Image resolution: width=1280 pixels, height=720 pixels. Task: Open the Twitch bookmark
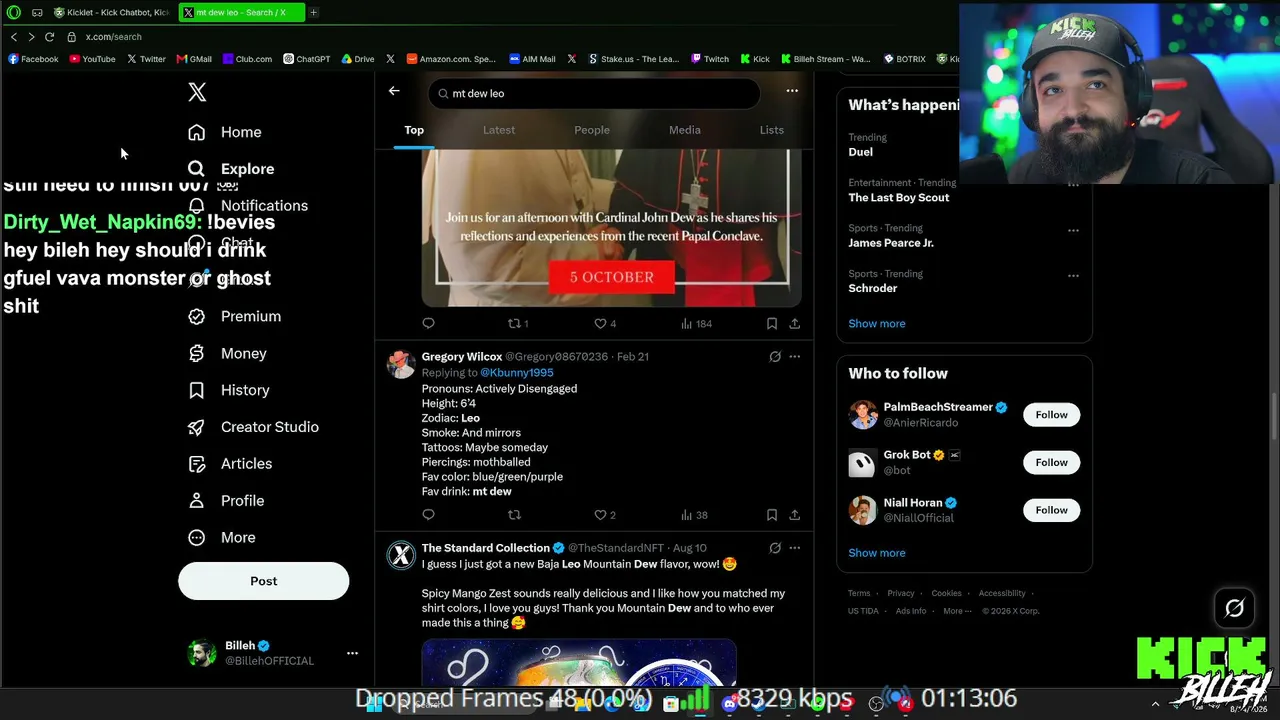click(x=710, y=59)
